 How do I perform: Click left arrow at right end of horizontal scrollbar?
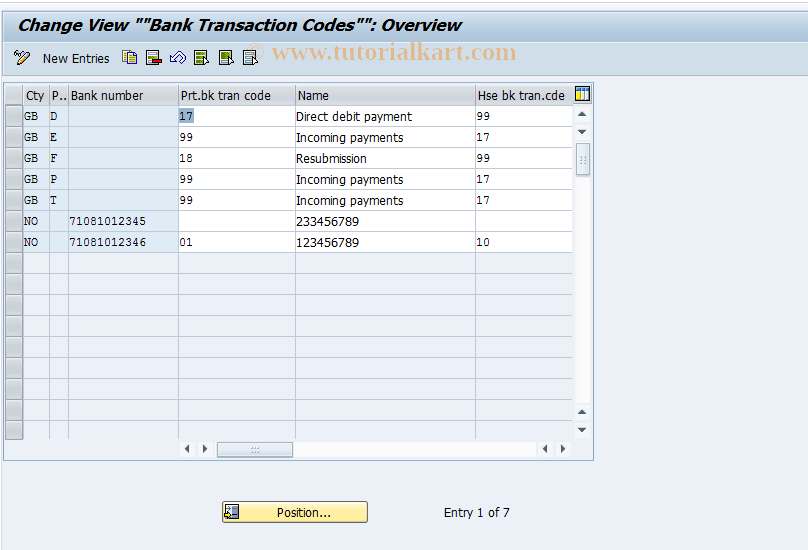click(545, 449)
